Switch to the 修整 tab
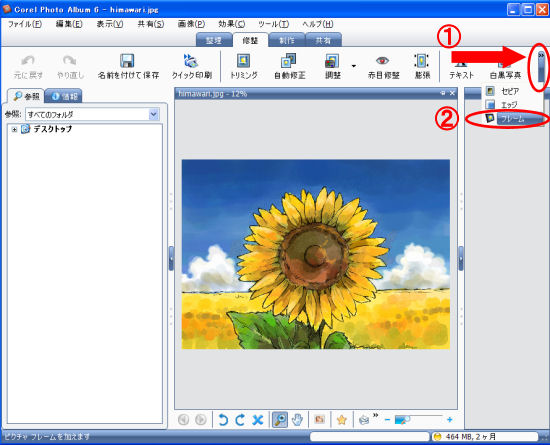This screenshot has width=550, height=445. point(250,40)
